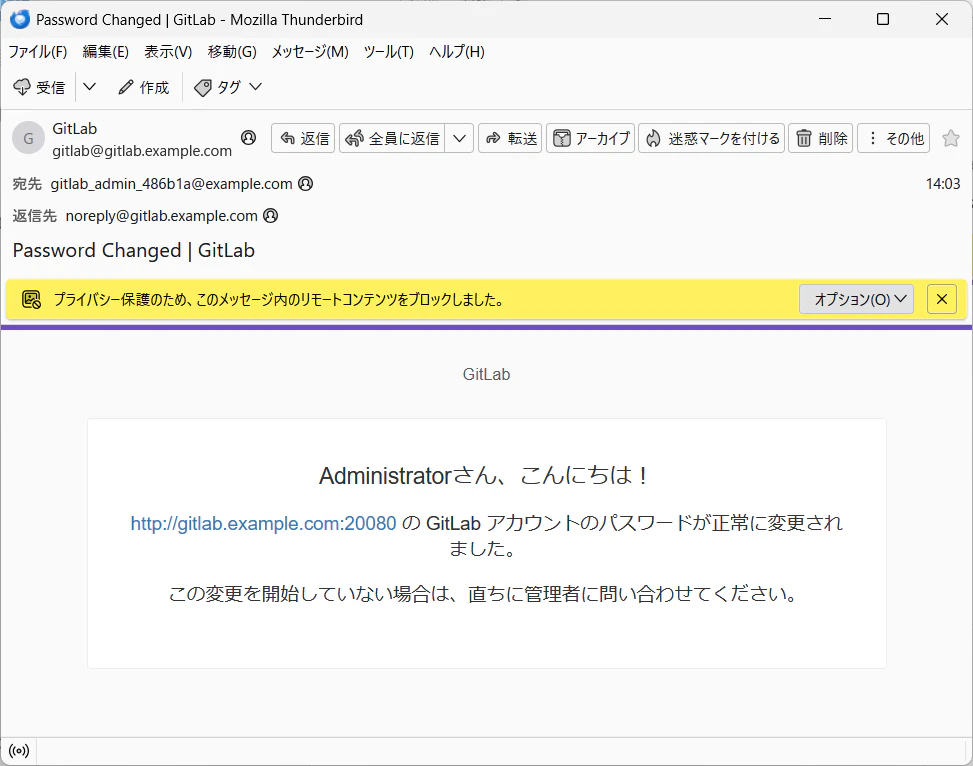Click the sender address gitlab@gitlab.example.com

(x=142, y=151)
